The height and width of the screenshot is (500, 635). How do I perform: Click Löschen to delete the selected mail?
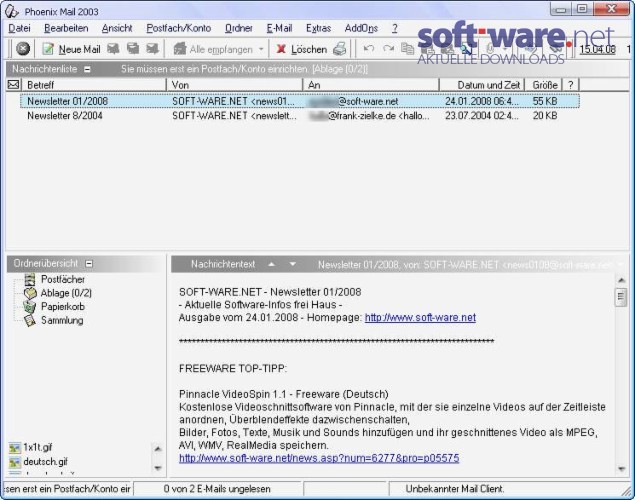[301, 49]
